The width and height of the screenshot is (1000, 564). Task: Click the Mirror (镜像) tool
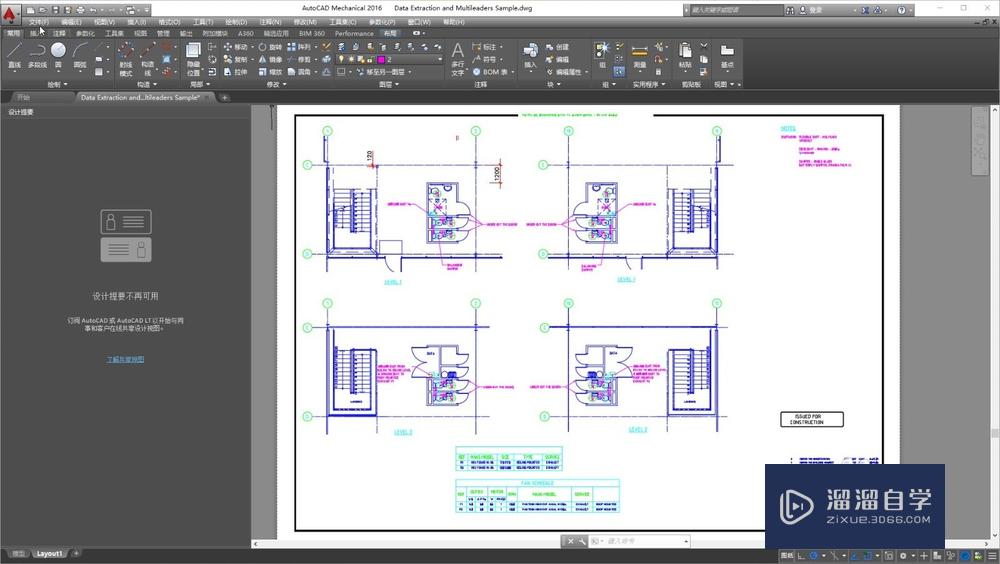270,59
